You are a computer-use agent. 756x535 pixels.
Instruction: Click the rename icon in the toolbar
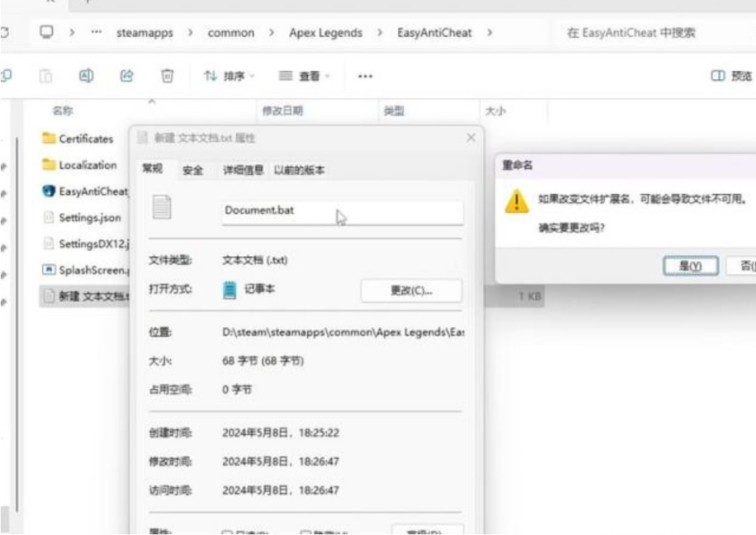(86, 76)
